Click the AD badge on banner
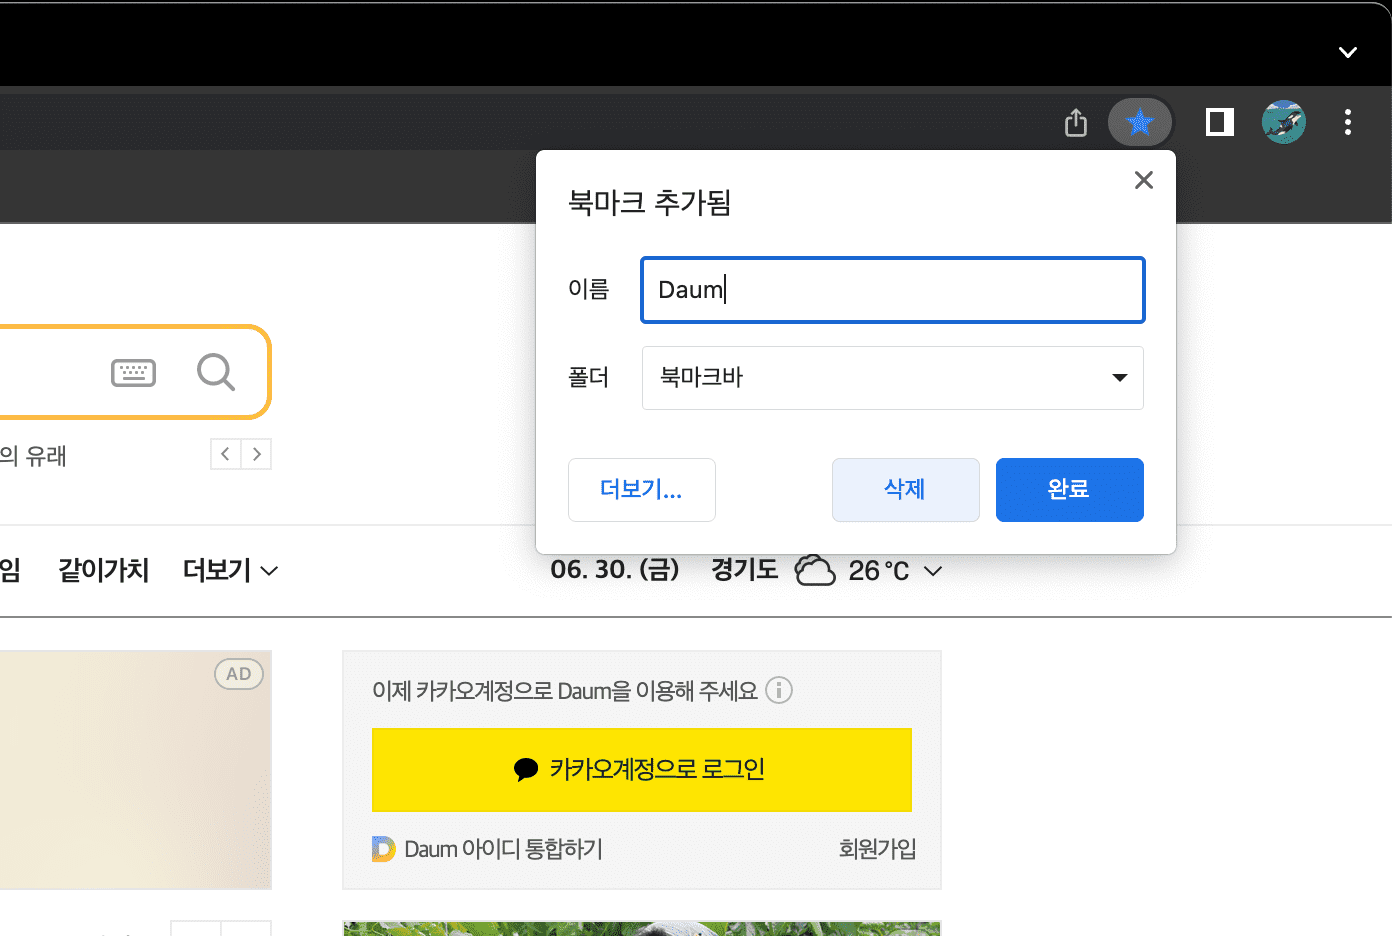 pyautogui.click(x=239, y=674)
